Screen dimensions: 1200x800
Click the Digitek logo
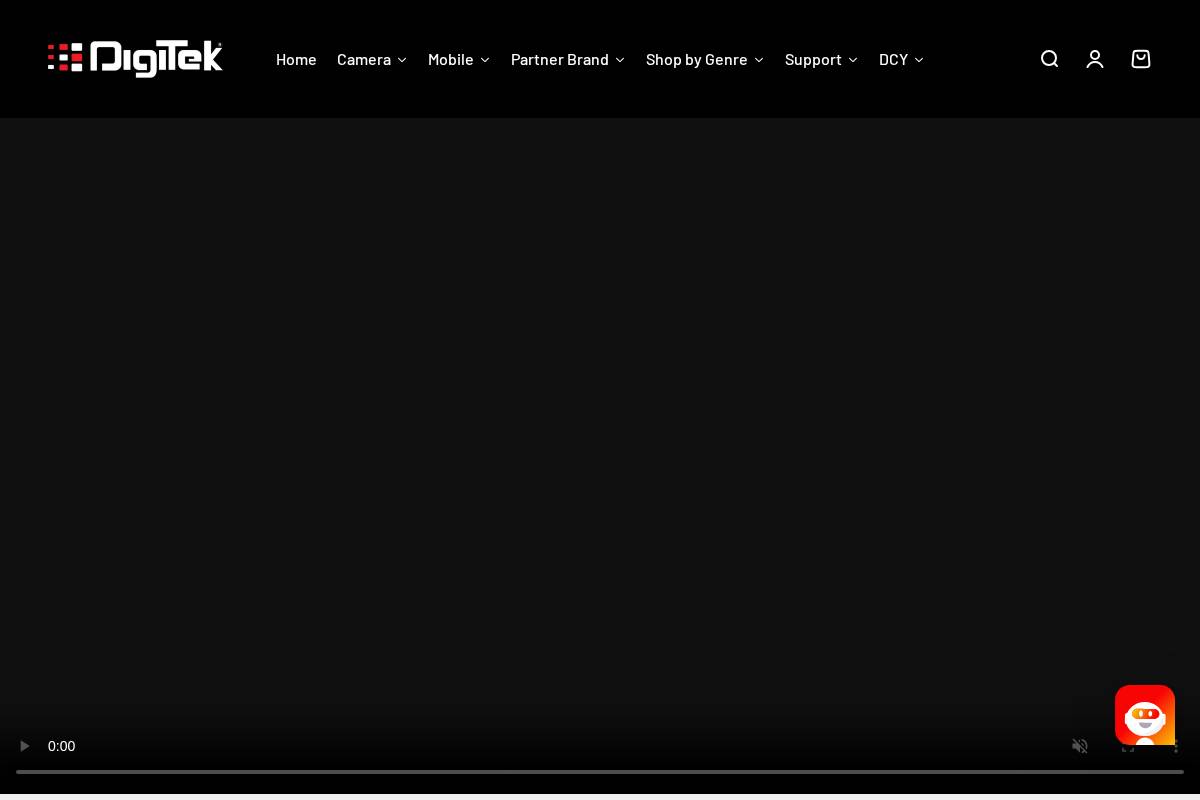pos(135,59)
